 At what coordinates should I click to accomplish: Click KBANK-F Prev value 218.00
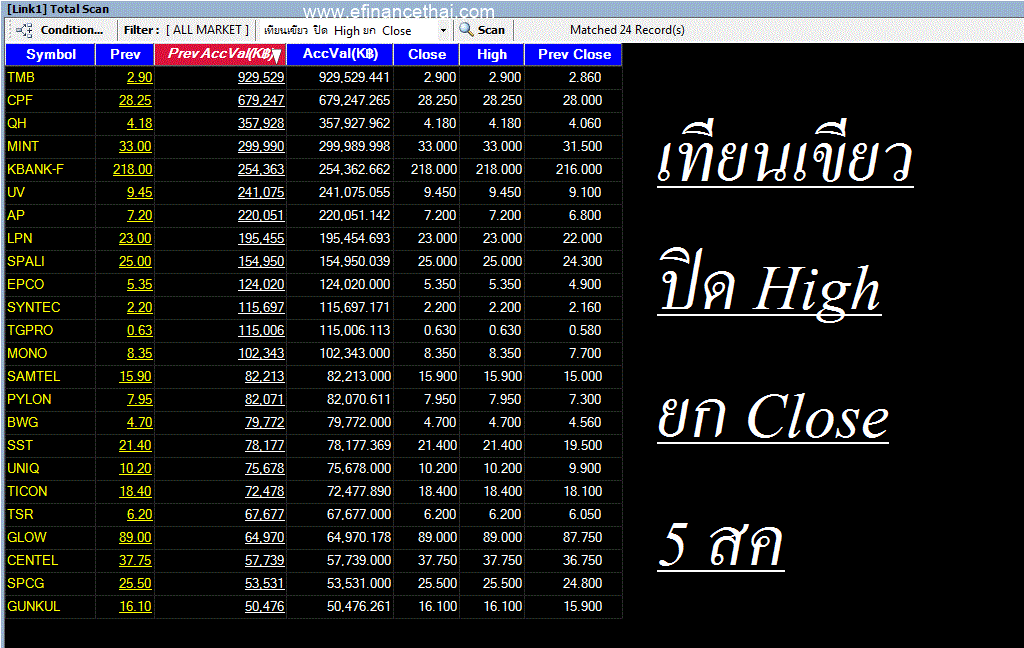[x=133, y=169]
